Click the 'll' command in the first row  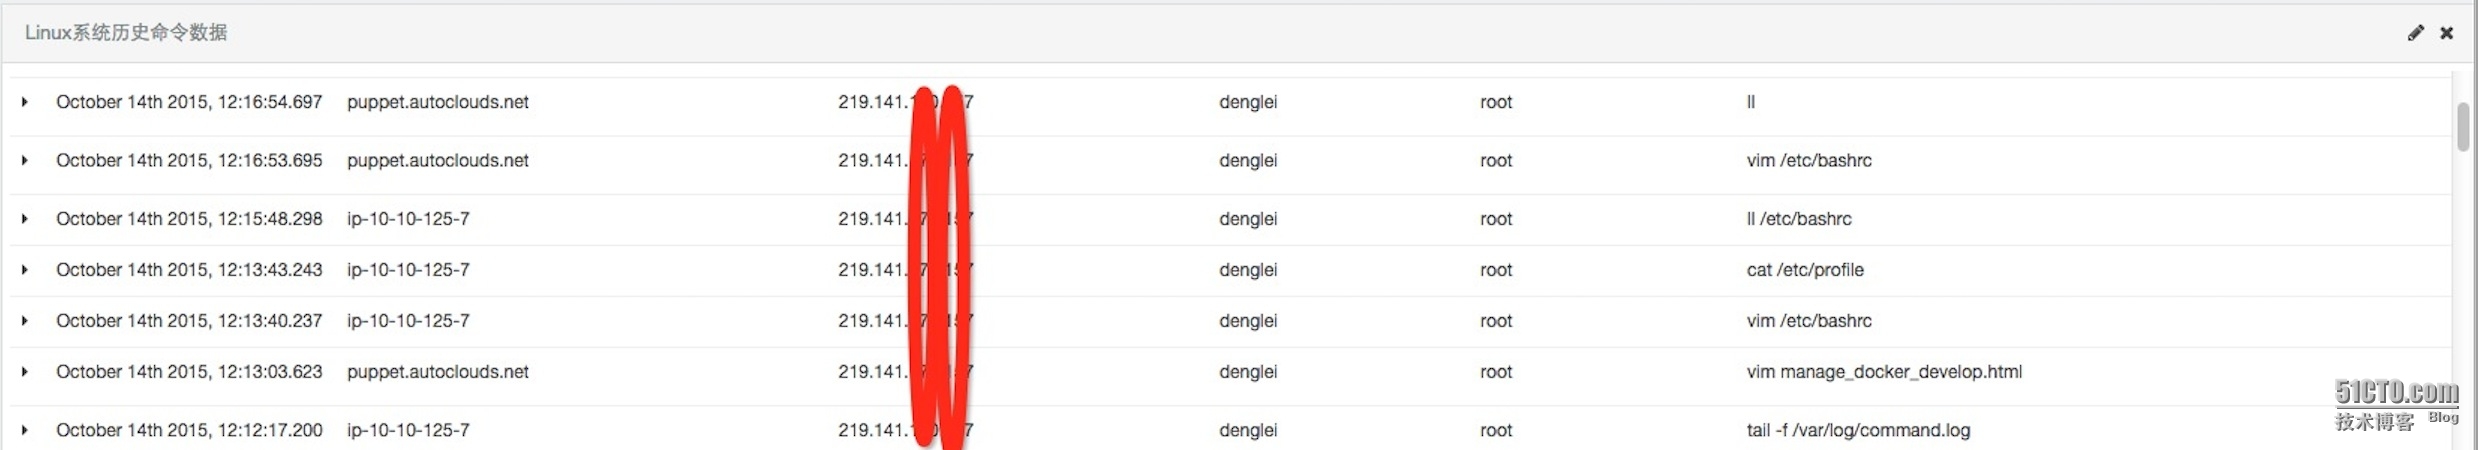pos(1750,102)
